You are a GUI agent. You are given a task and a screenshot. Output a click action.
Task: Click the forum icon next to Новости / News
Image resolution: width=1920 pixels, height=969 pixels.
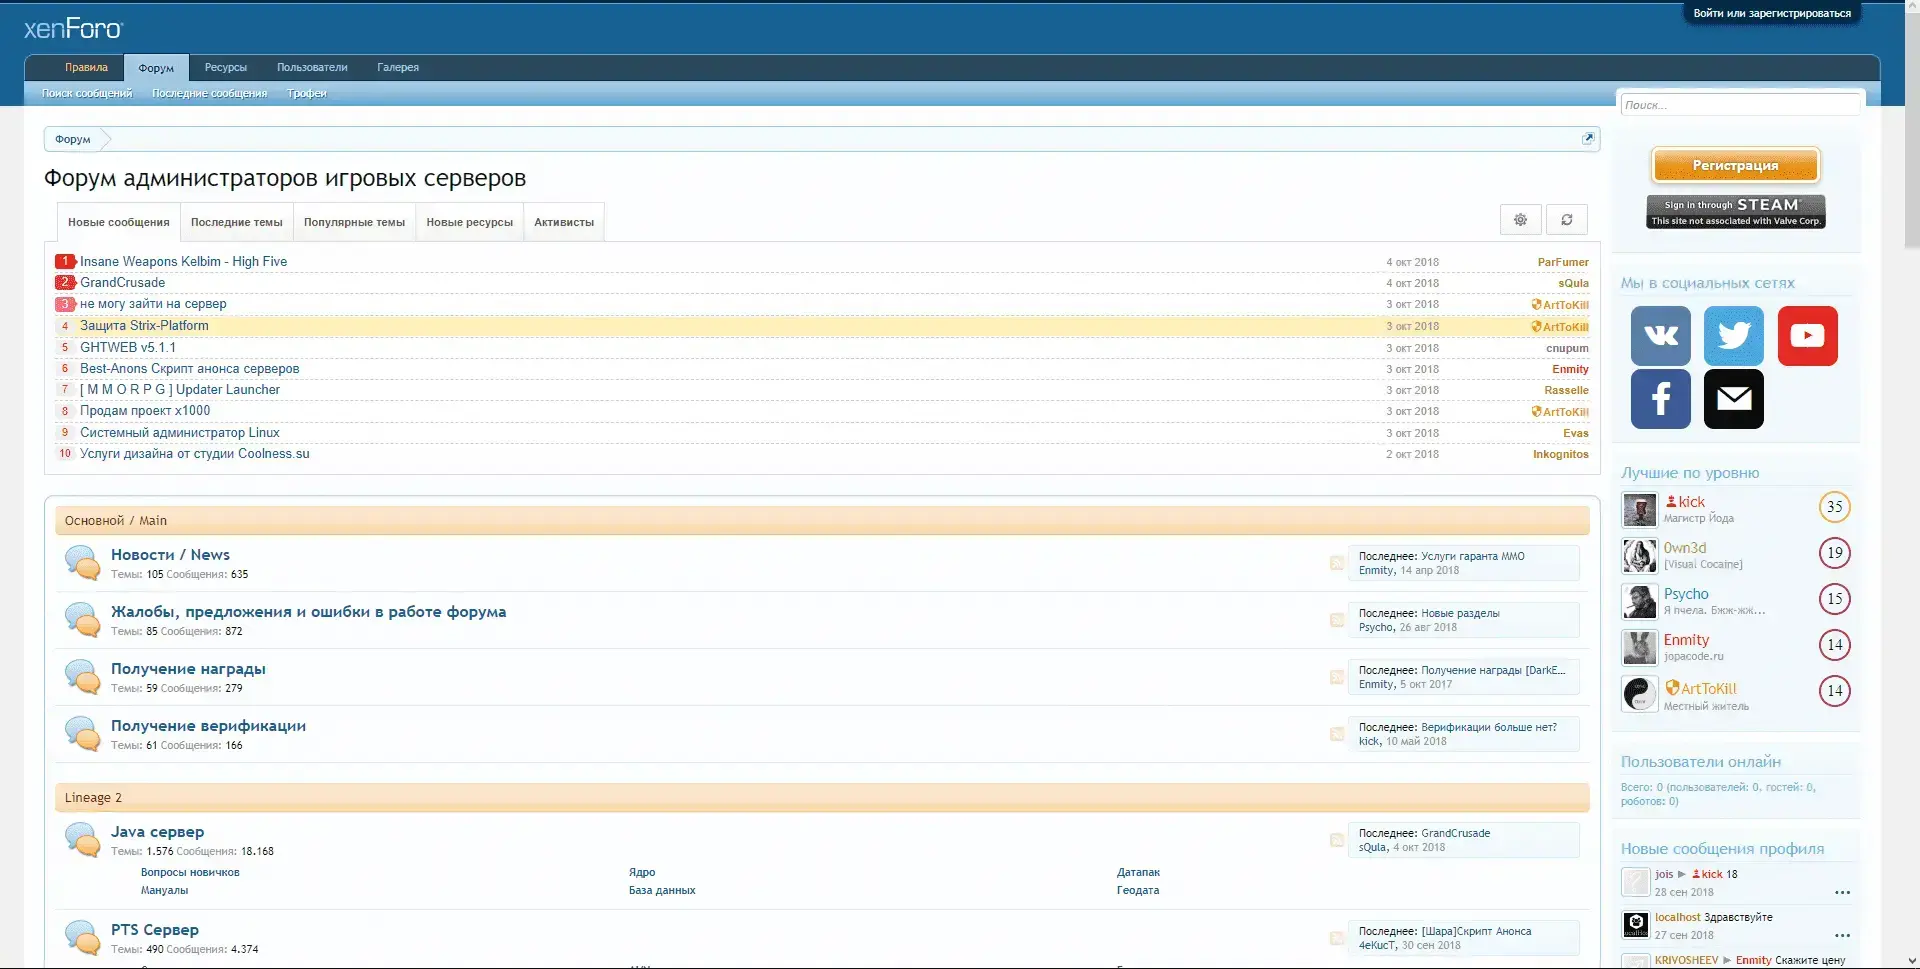click(82, 563)
